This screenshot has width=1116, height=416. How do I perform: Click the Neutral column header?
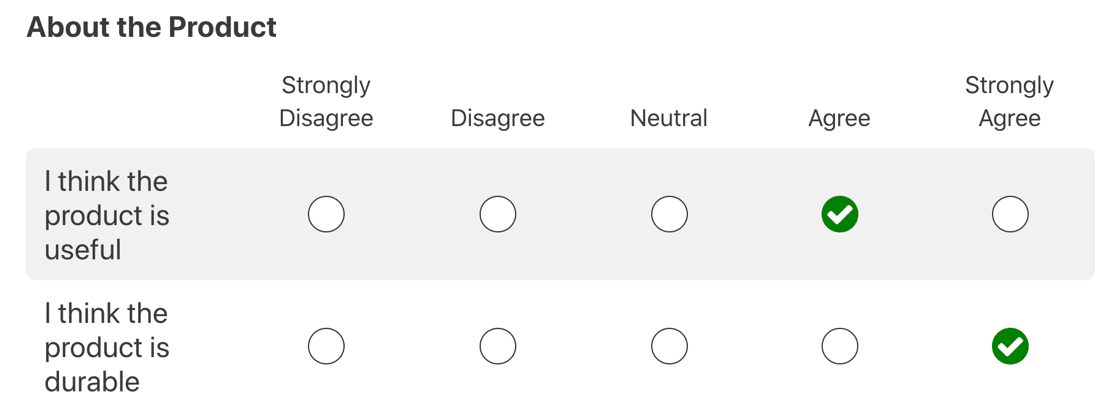pos(669,118)
